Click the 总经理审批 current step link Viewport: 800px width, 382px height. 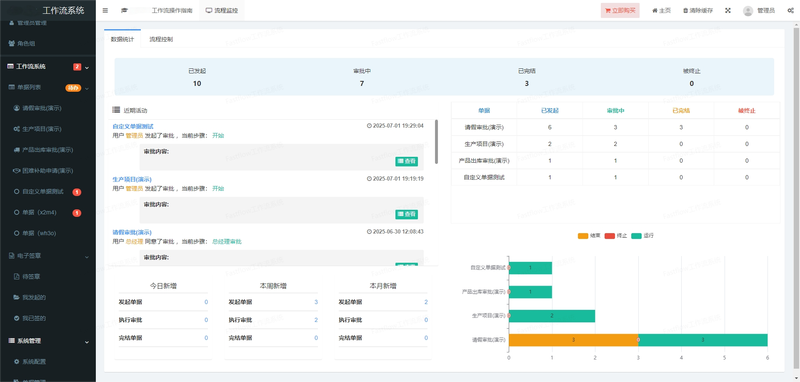pyautogui.click(x=227, y=241)
